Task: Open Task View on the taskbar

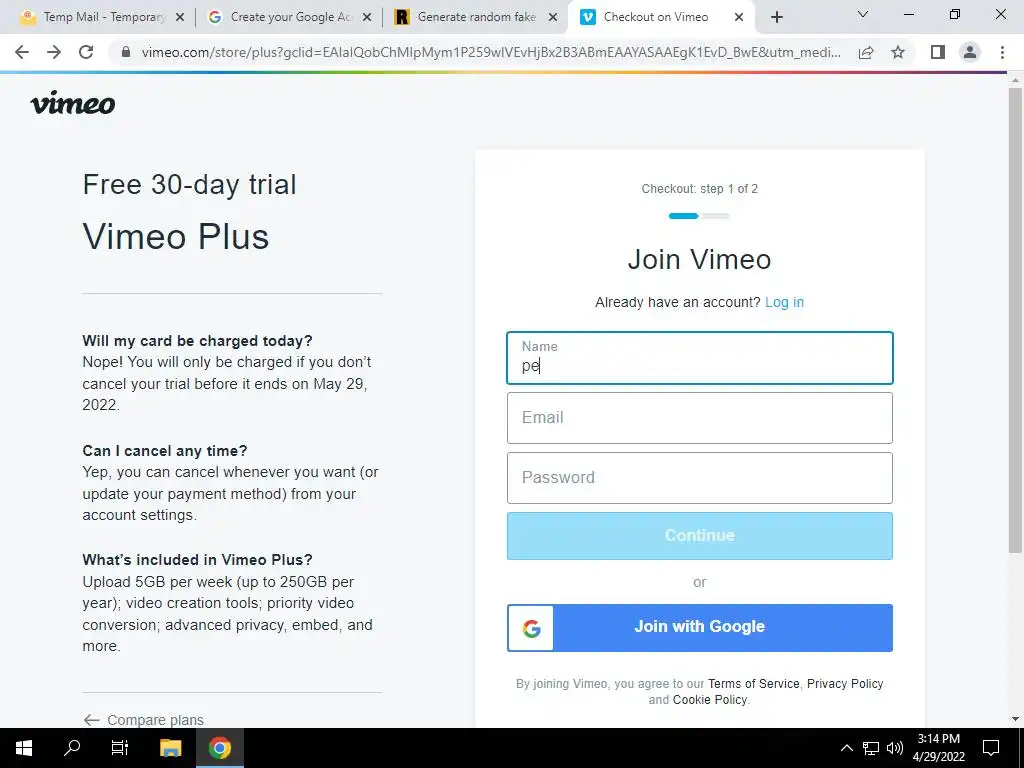Action: [x=120, y=748]
